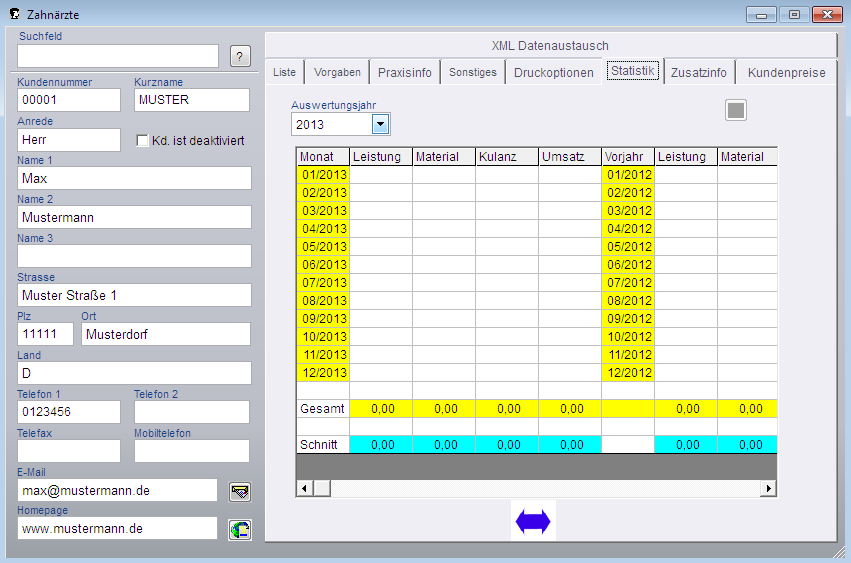This screenshot has width=851, height=563.
Task: Click the table scrollbar left arrow
Action: (x=304, y=488)
